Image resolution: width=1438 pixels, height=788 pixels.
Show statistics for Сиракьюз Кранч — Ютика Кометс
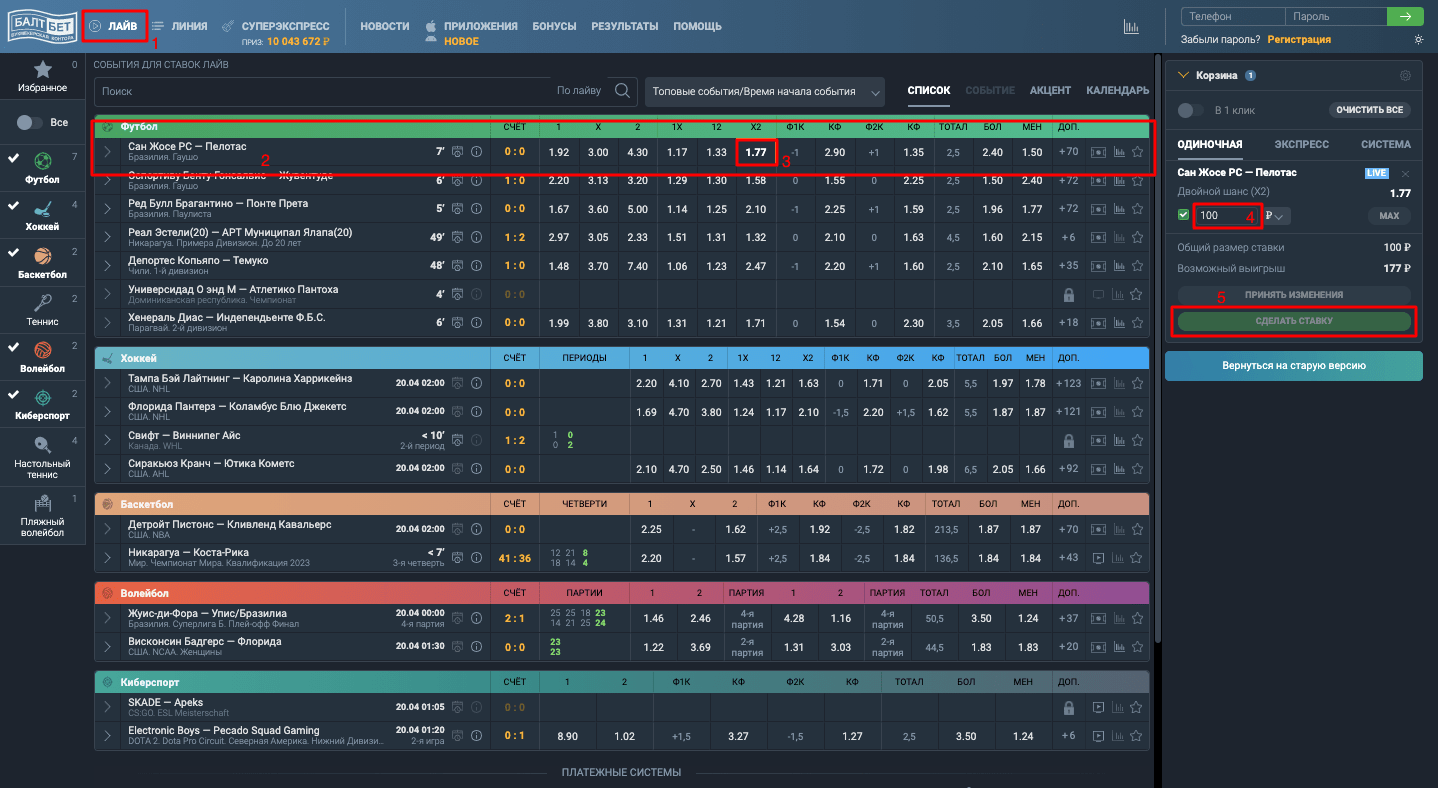point(1119,468)
